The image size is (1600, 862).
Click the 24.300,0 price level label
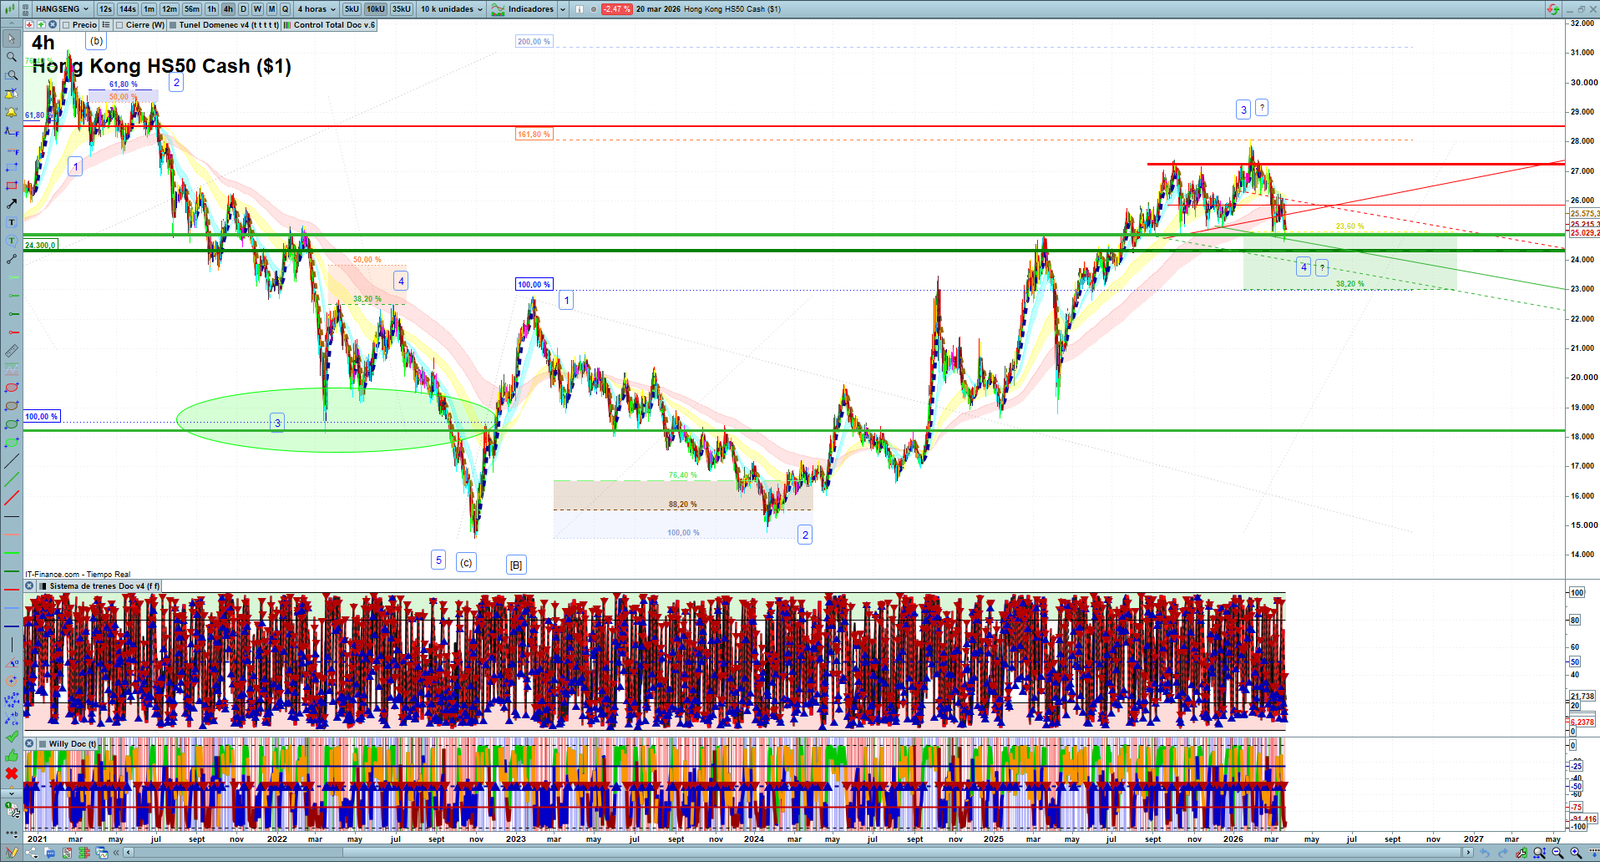tap(41, 245)
